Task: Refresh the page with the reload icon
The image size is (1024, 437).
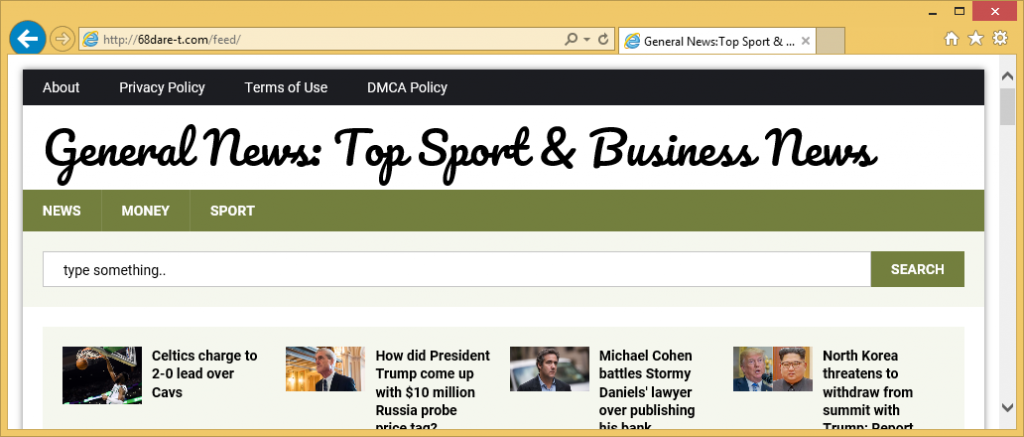Action: click(603, 40)
